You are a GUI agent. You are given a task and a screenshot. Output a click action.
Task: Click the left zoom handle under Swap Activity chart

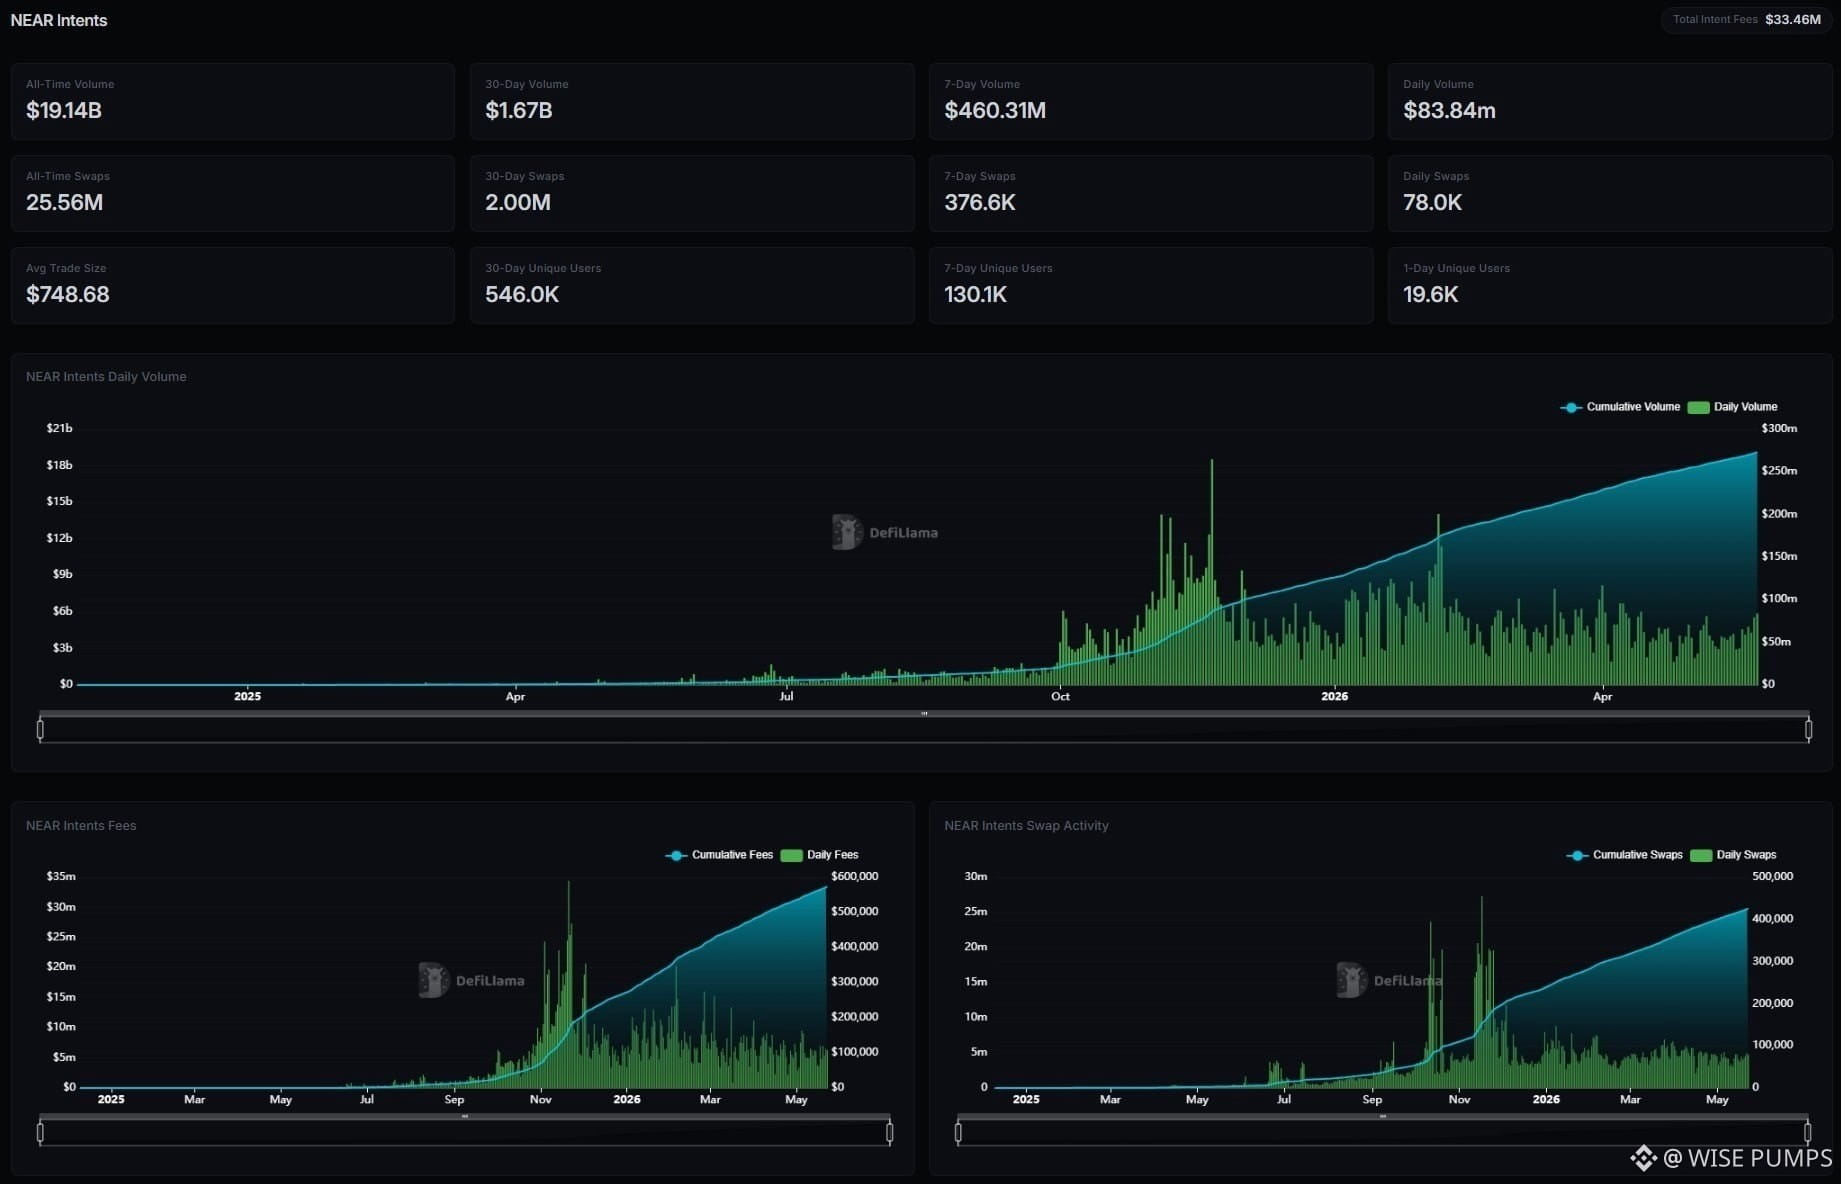click(958, 1132)
